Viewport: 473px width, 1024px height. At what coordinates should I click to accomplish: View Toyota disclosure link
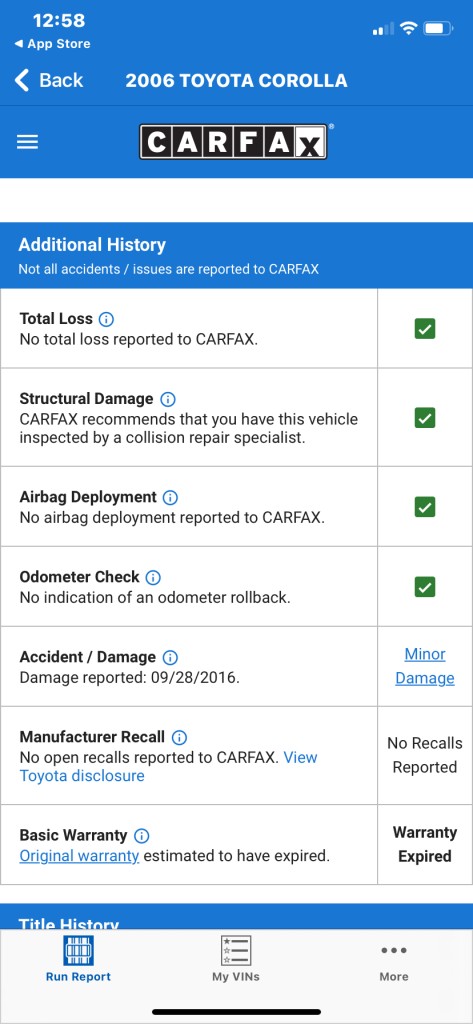[169, 767]
